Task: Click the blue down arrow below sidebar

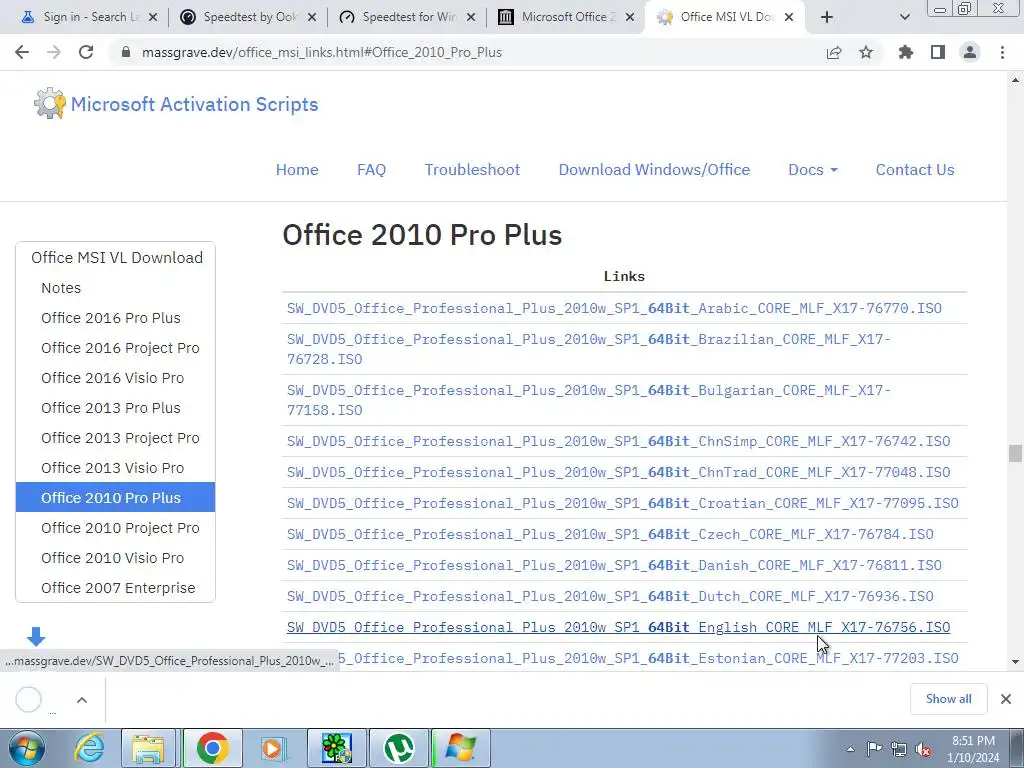Action: 36,636
